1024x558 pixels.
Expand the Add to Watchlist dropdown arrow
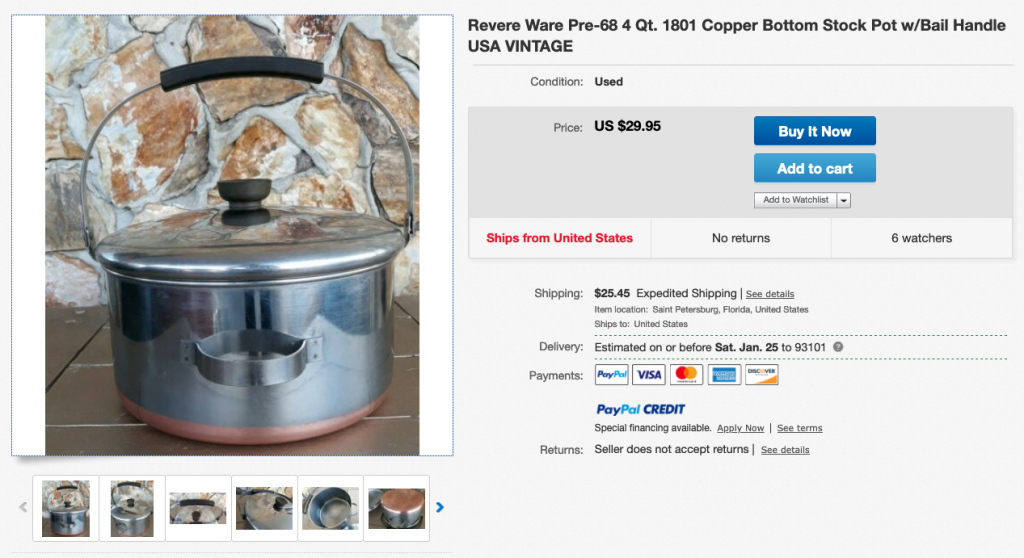click(844, 200)
